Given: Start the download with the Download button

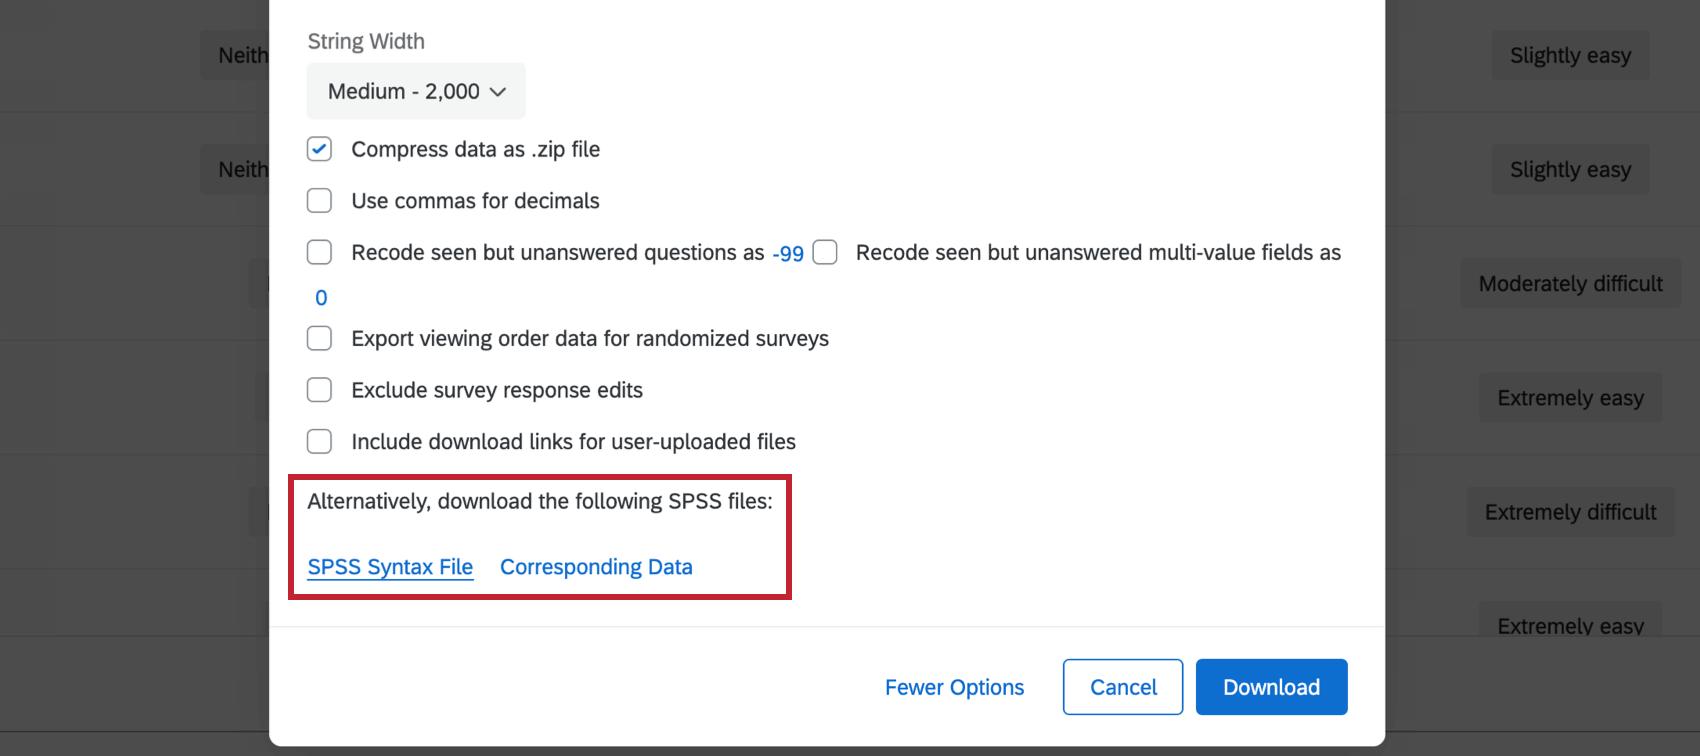Looking at the screenshot, I should [1271, 687].
